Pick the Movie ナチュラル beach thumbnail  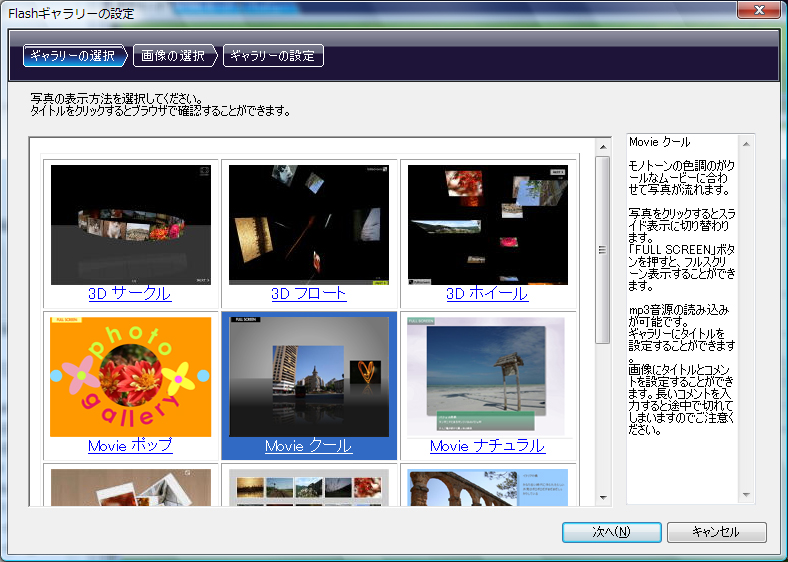pyautogui.click(x=487, y=377)
